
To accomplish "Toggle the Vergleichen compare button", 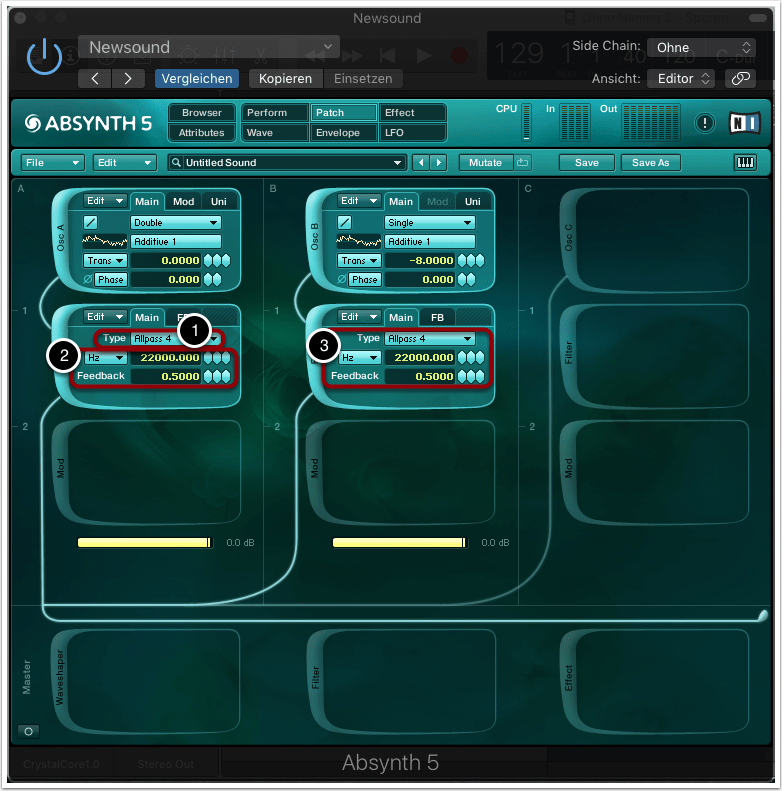I will pyautogui.click(x=197, y=79).
